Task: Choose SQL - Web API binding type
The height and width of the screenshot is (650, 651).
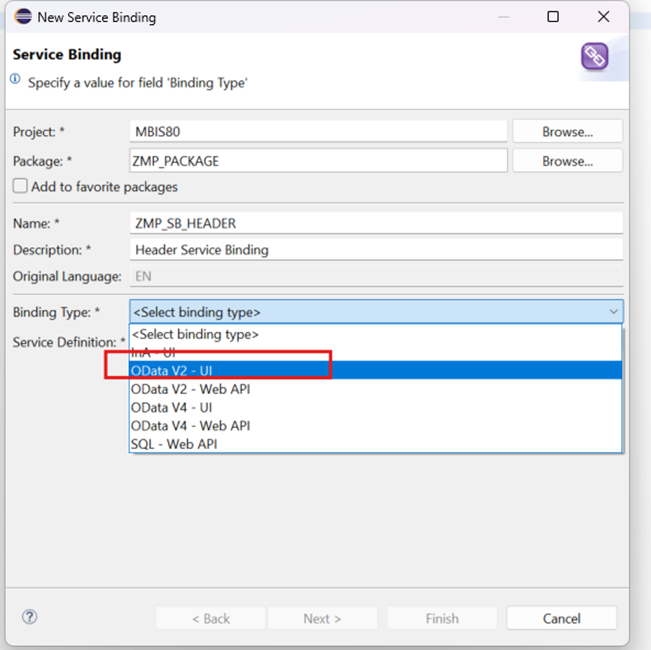Action: [x=174, y=444]
